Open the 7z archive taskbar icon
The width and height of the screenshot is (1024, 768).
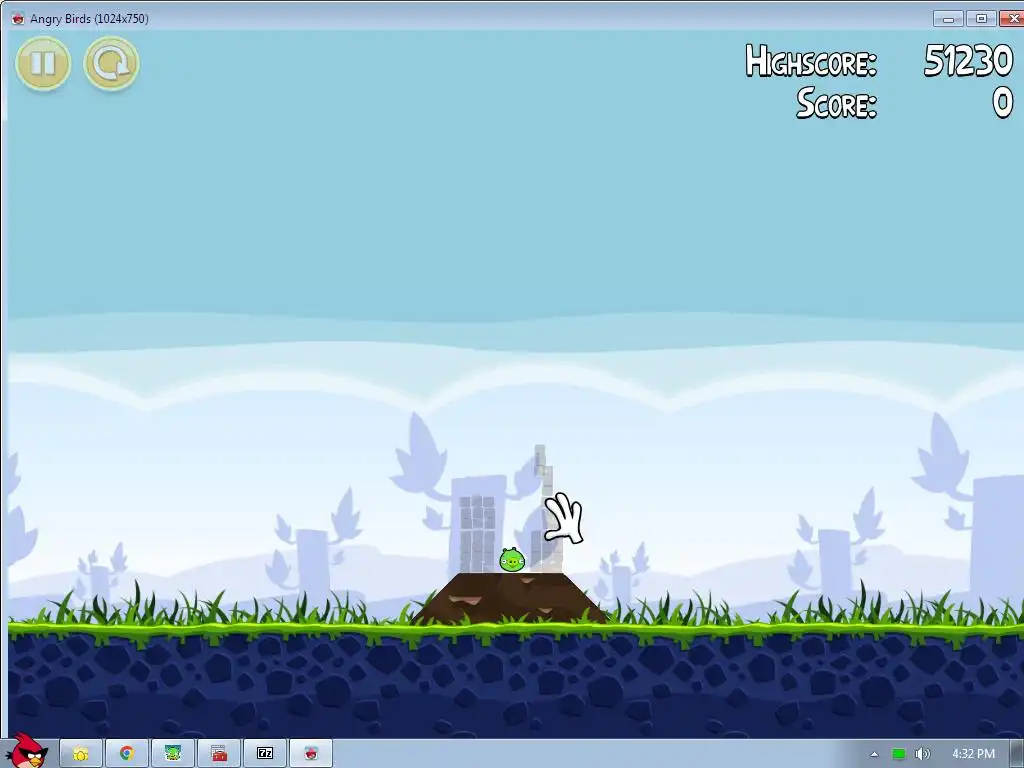point(265,753)
